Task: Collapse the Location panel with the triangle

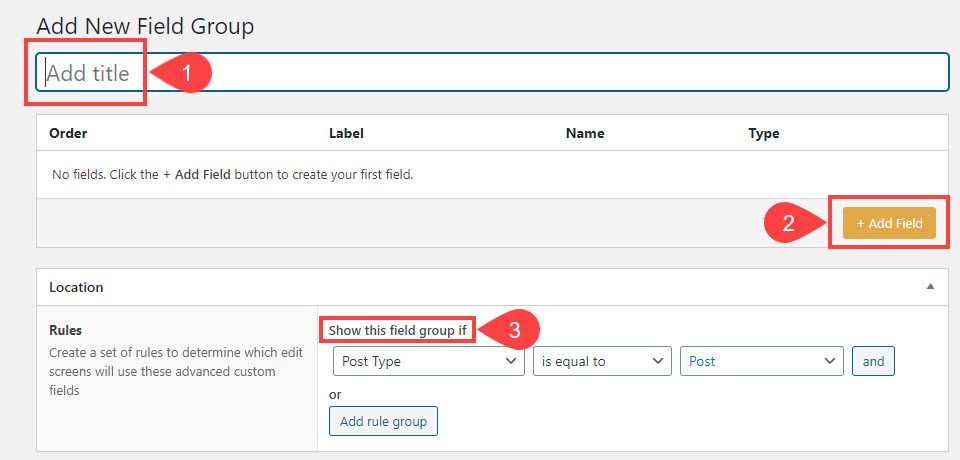Action: click(x=930, y=287)
